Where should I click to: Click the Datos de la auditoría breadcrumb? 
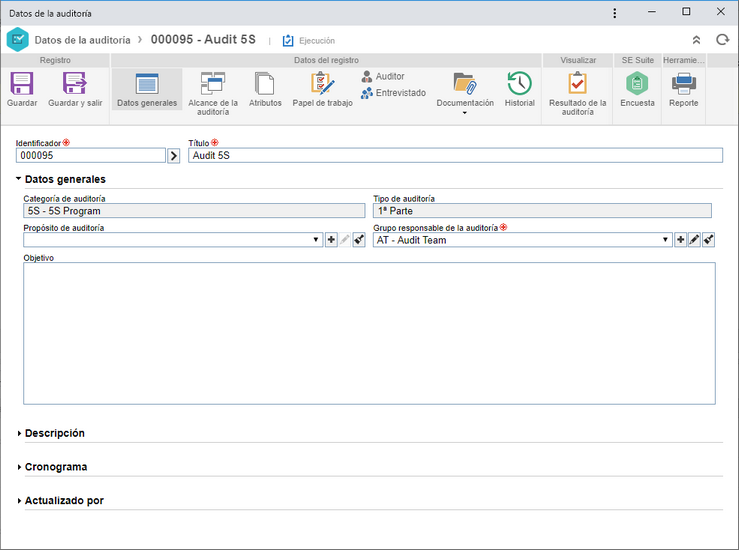pyautogui.click(x=82, y=40)
